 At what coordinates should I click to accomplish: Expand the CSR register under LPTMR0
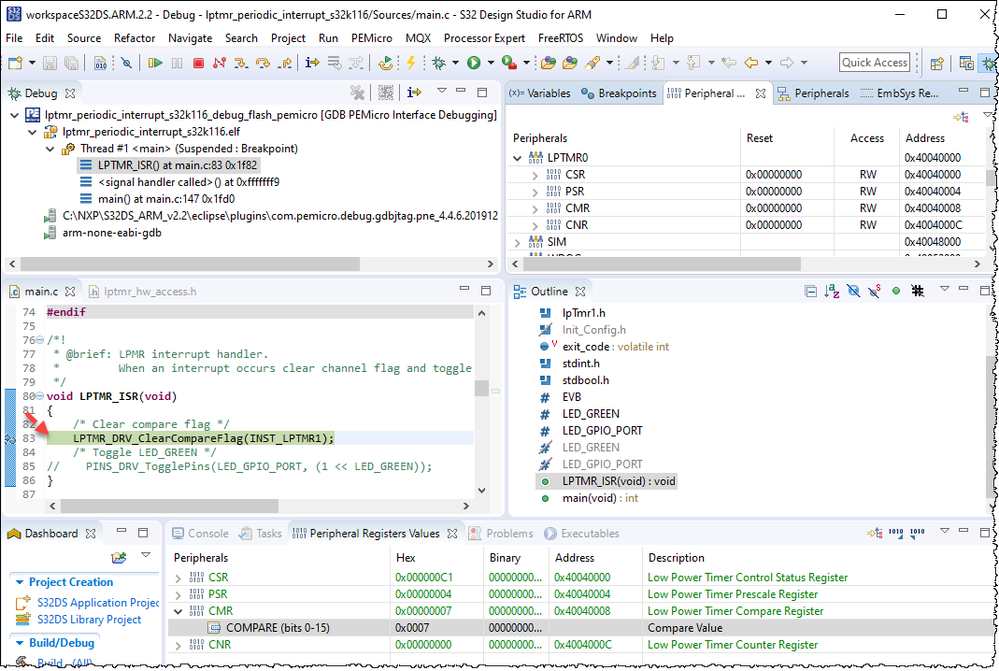point(536,175)
